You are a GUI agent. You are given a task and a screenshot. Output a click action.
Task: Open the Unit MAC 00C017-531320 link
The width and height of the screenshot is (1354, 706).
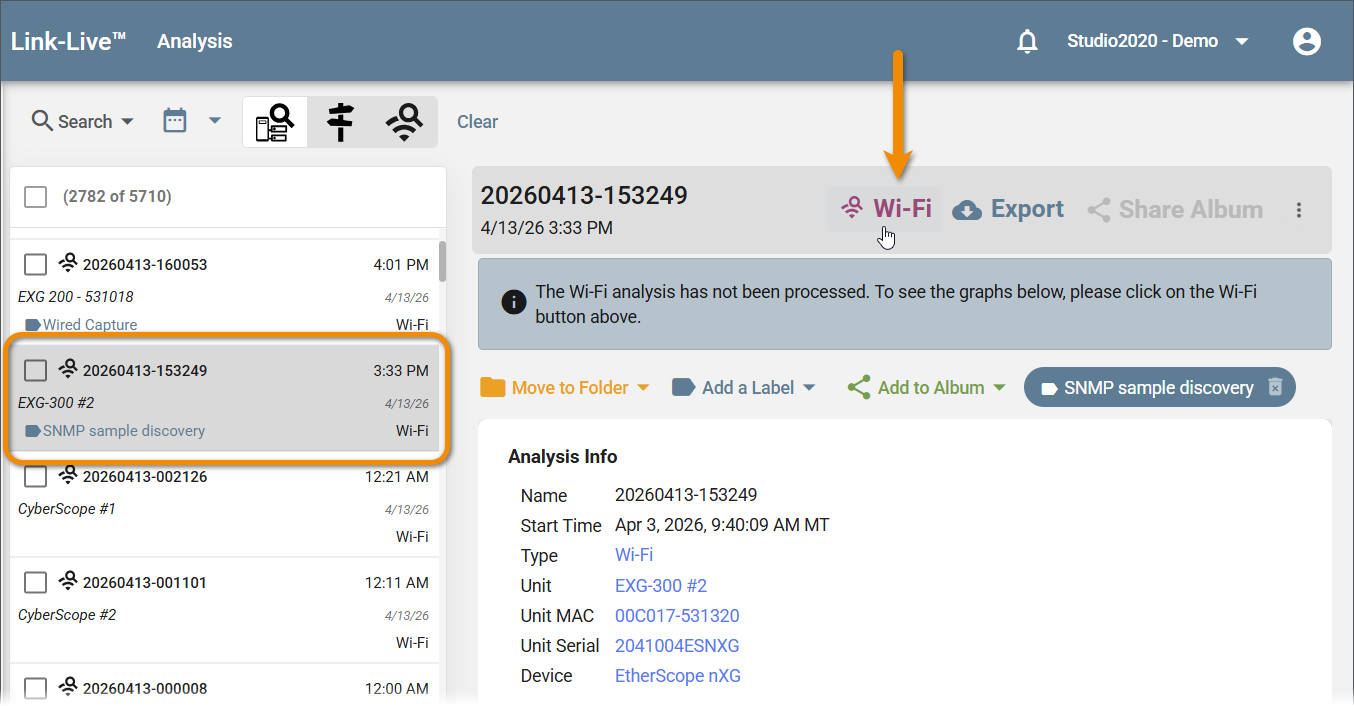(677, 615)
